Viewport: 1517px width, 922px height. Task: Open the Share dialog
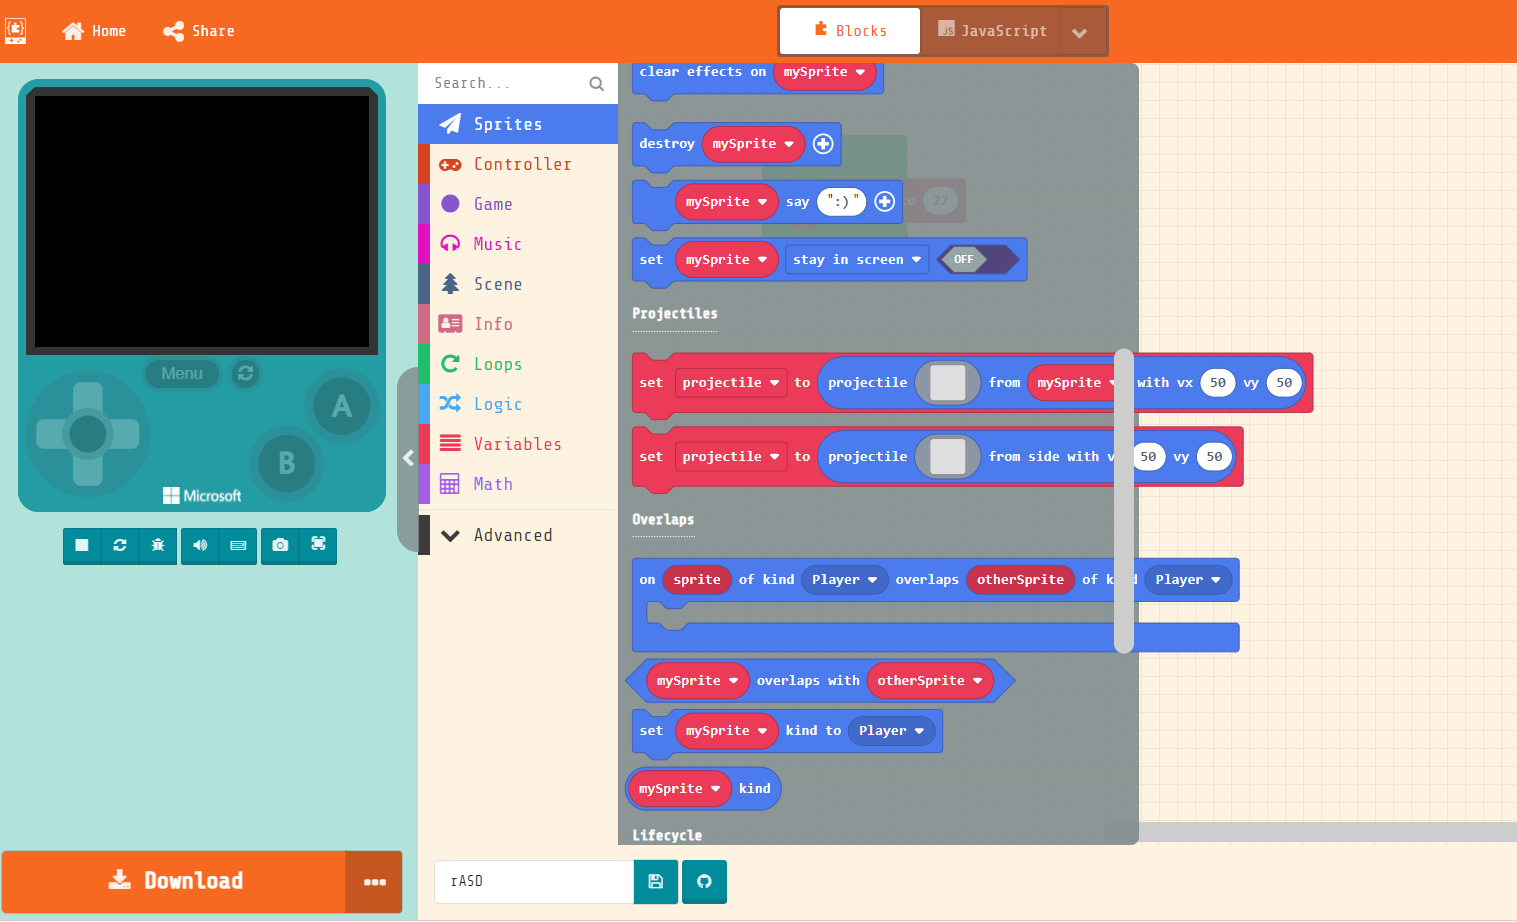pos(198,30)
